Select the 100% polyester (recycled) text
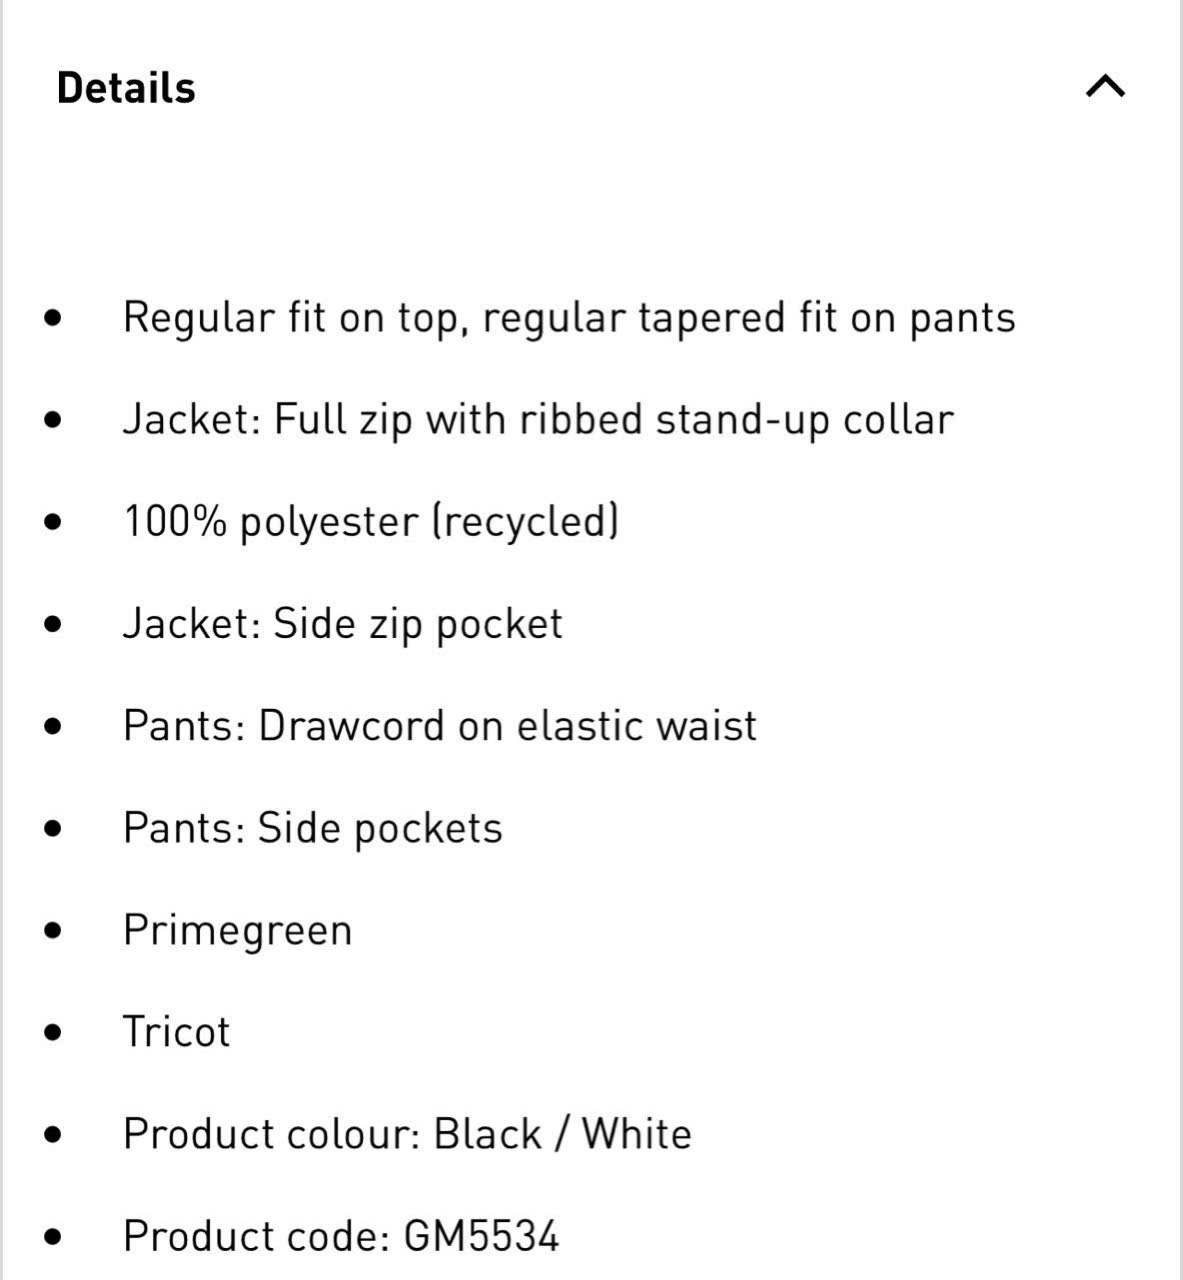This screenshot has height=1280, width=1183. (x=371, y=522)
